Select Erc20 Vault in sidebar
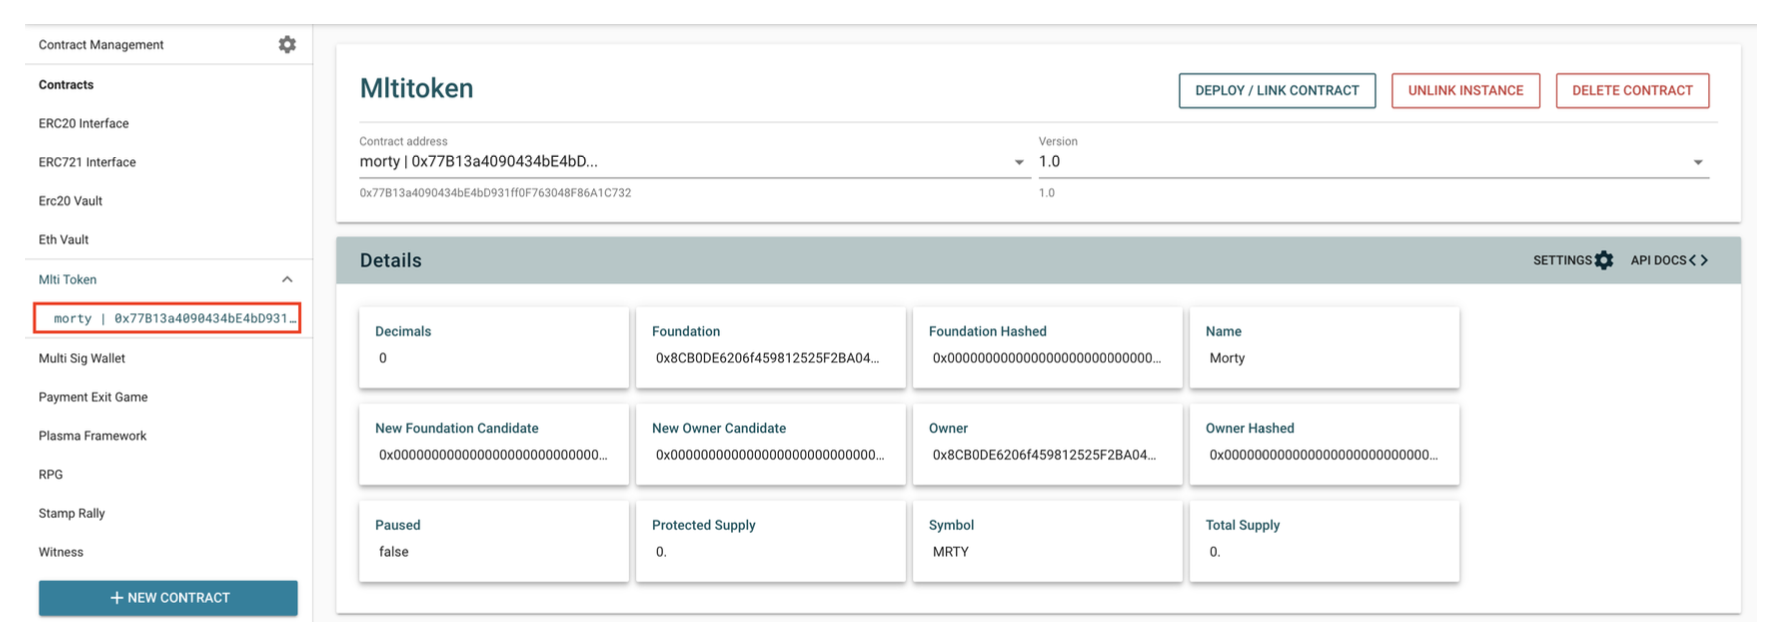1770x638 pixels. point(70,201)
